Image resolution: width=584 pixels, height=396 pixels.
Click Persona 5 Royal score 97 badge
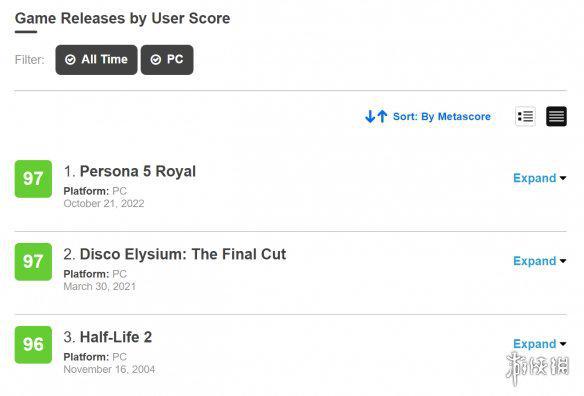33,179
